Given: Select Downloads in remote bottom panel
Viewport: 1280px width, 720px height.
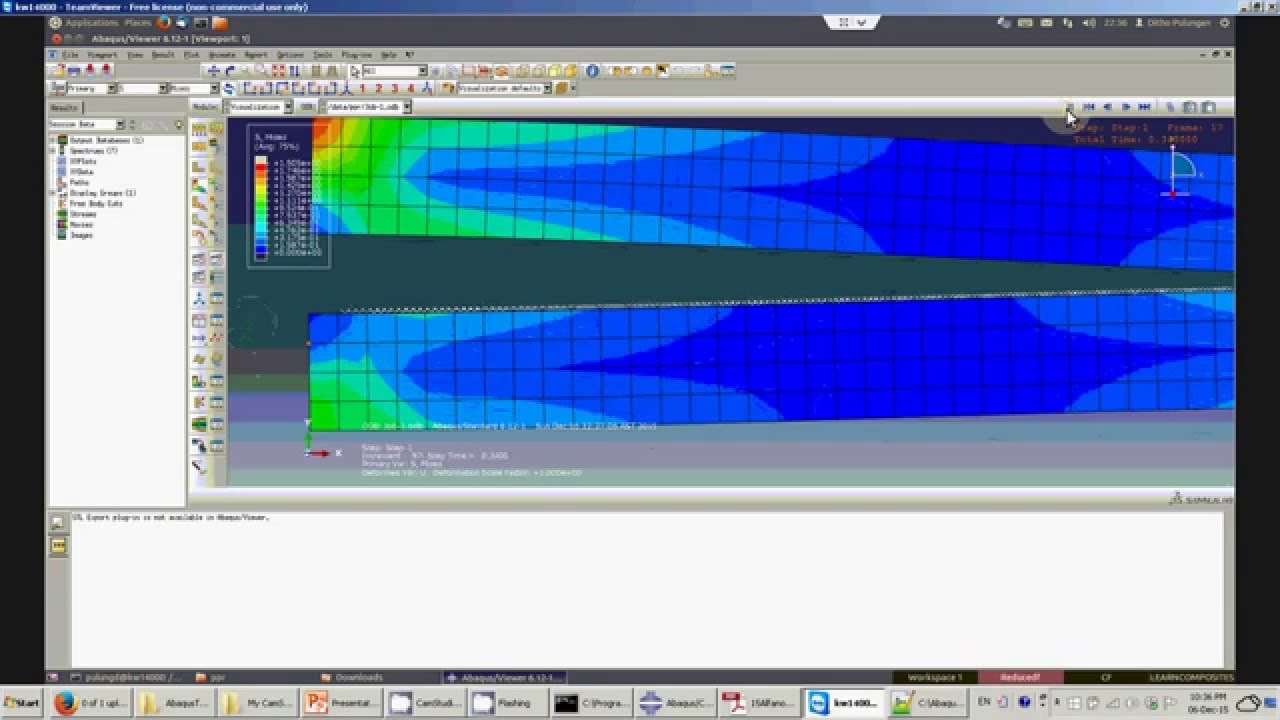Looking at the screenshot, I should tap(352, 677).
